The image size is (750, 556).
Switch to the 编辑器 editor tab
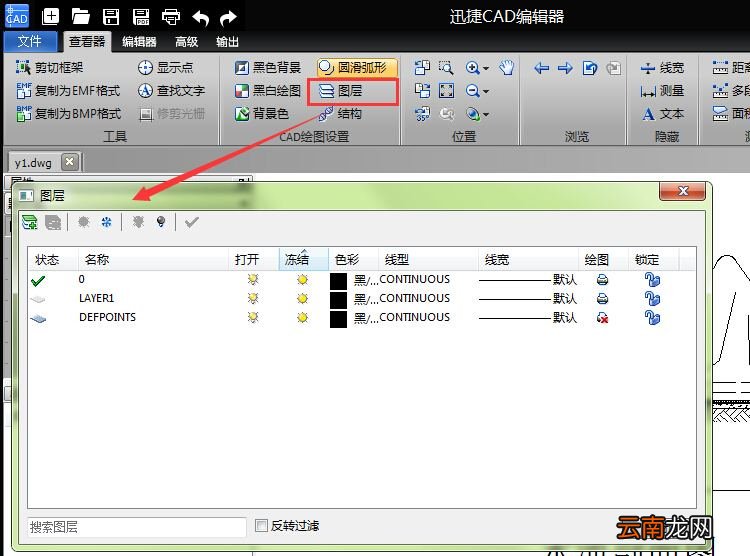(x=139, y=42)
